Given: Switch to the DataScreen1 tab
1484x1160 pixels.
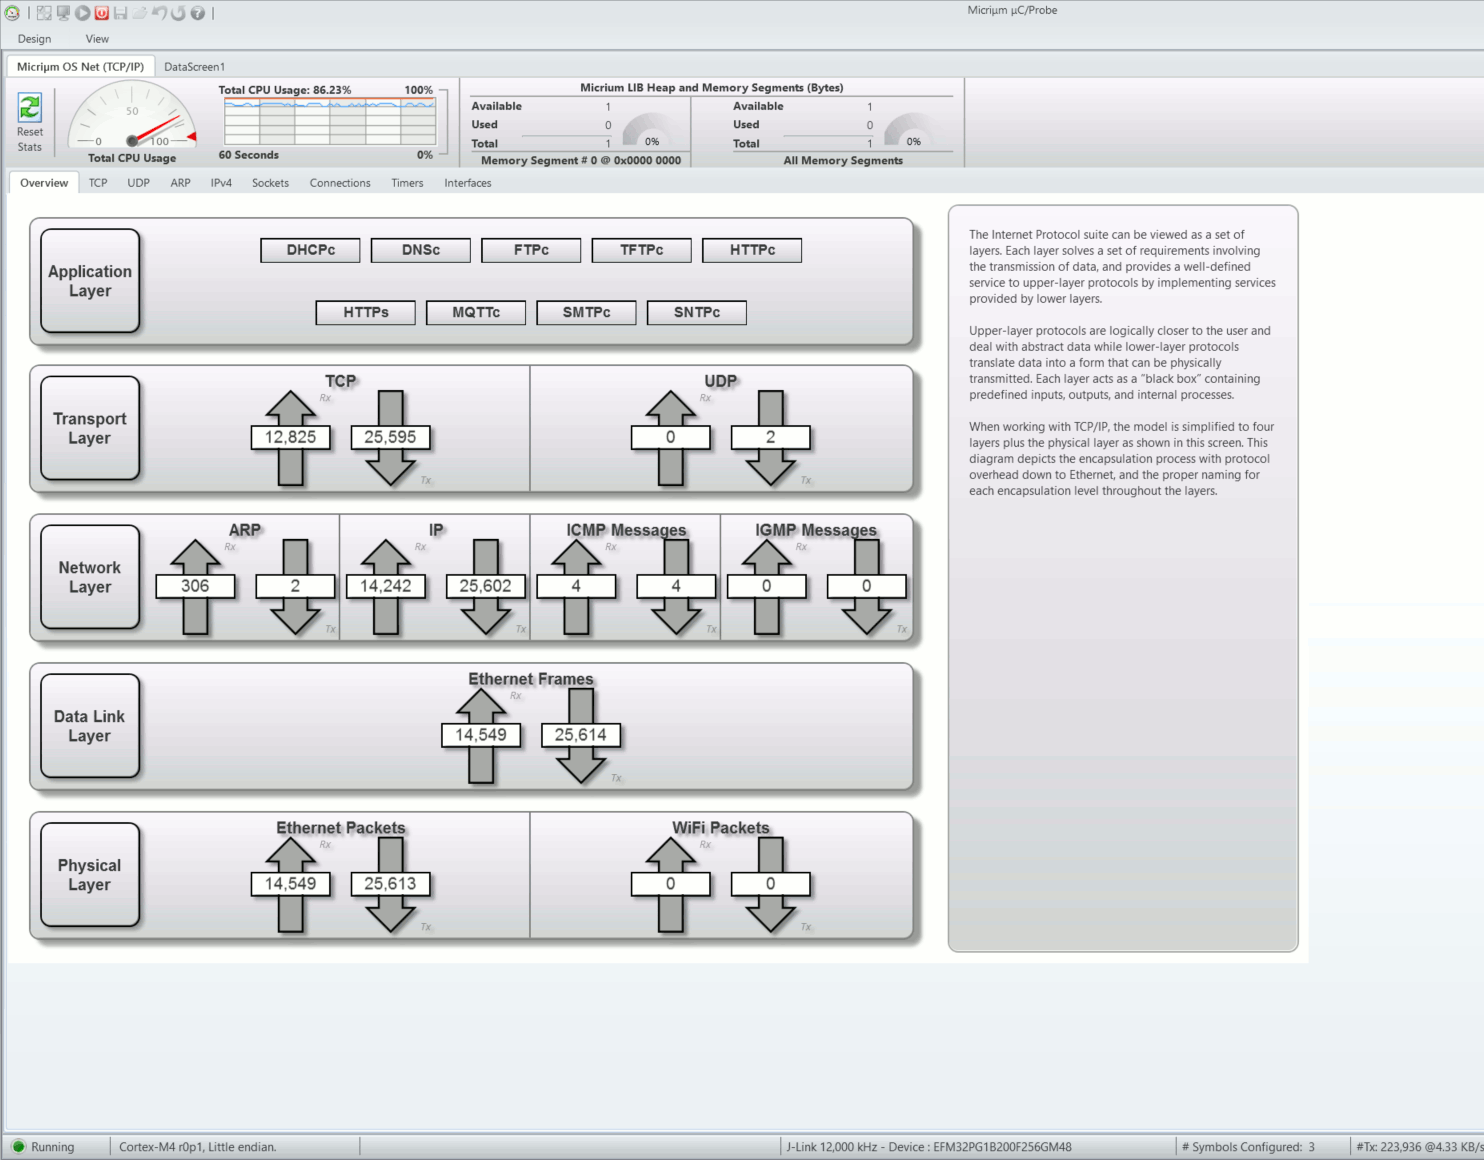Looking at the screenshot, I should click(195, 66).
